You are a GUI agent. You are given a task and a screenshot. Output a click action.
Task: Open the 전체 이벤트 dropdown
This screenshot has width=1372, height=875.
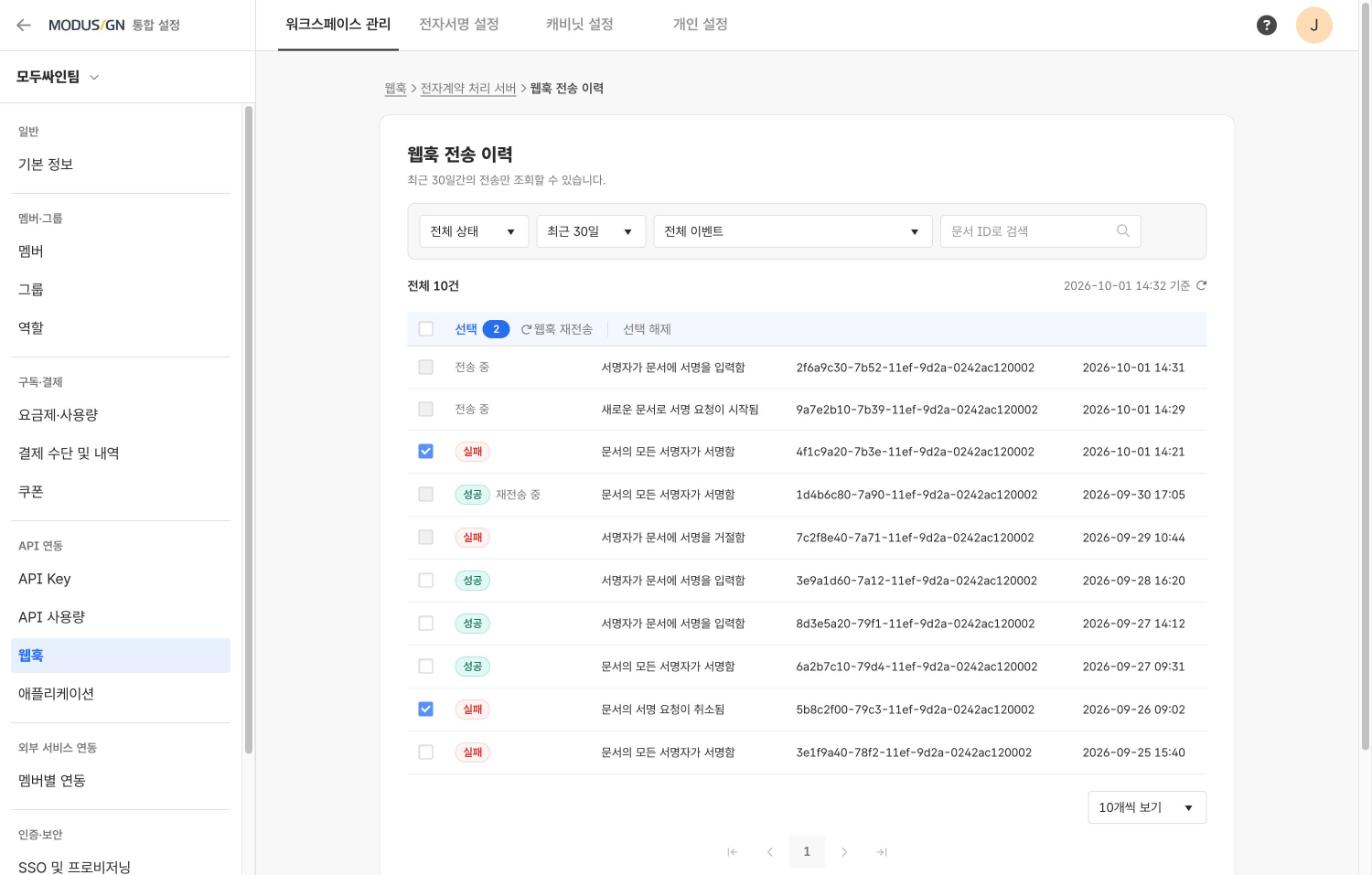coord(793,231)
